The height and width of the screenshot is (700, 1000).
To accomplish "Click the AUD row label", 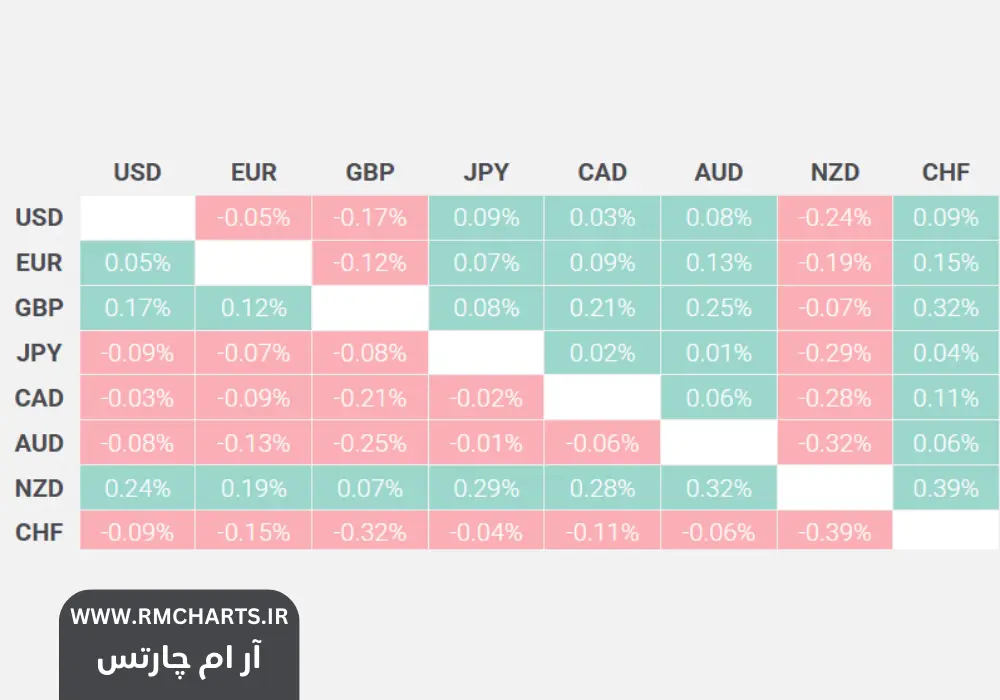I will (x=39, y=443).
